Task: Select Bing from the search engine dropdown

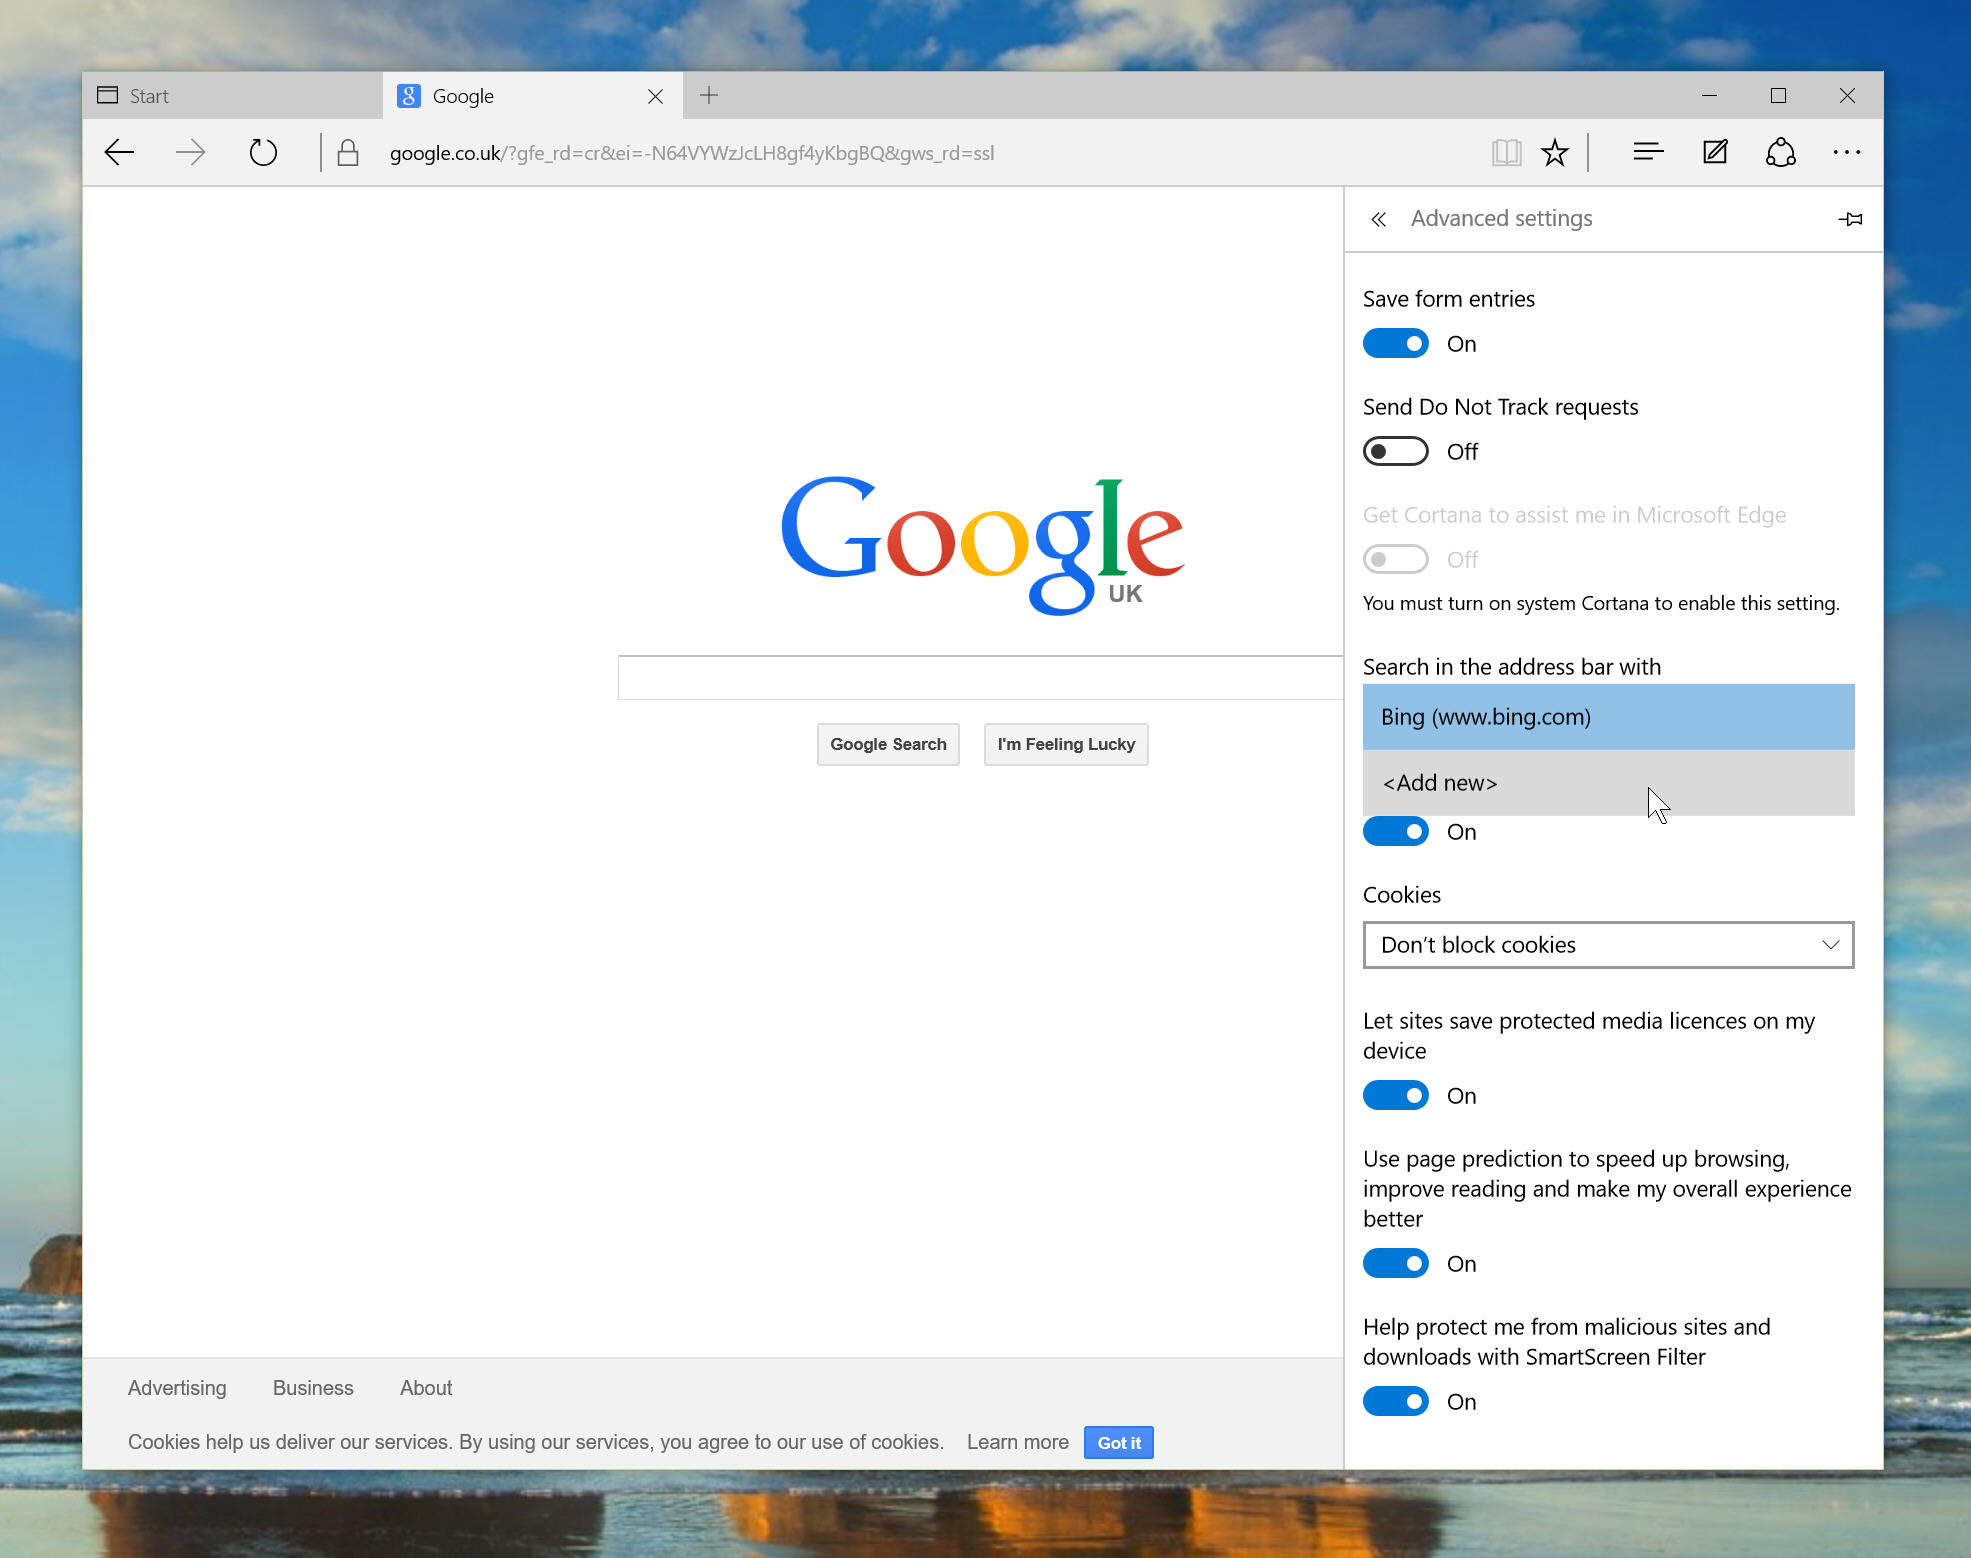Action: 1606,715
